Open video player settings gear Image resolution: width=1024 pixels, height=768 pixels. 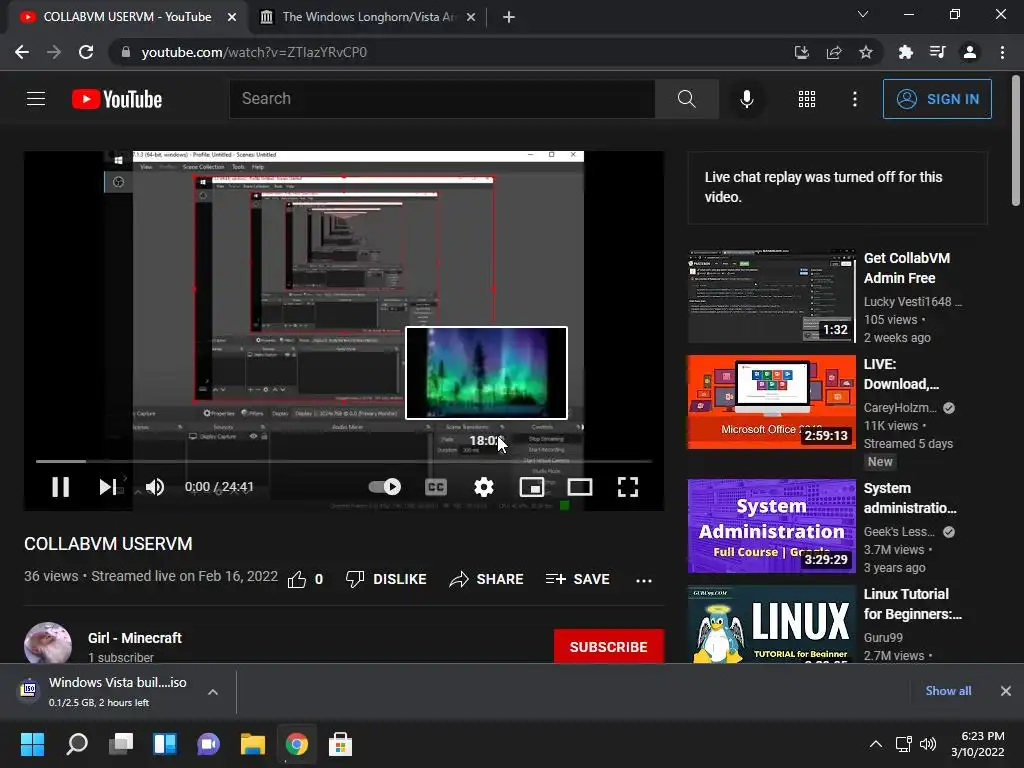(x=483, y=487)
